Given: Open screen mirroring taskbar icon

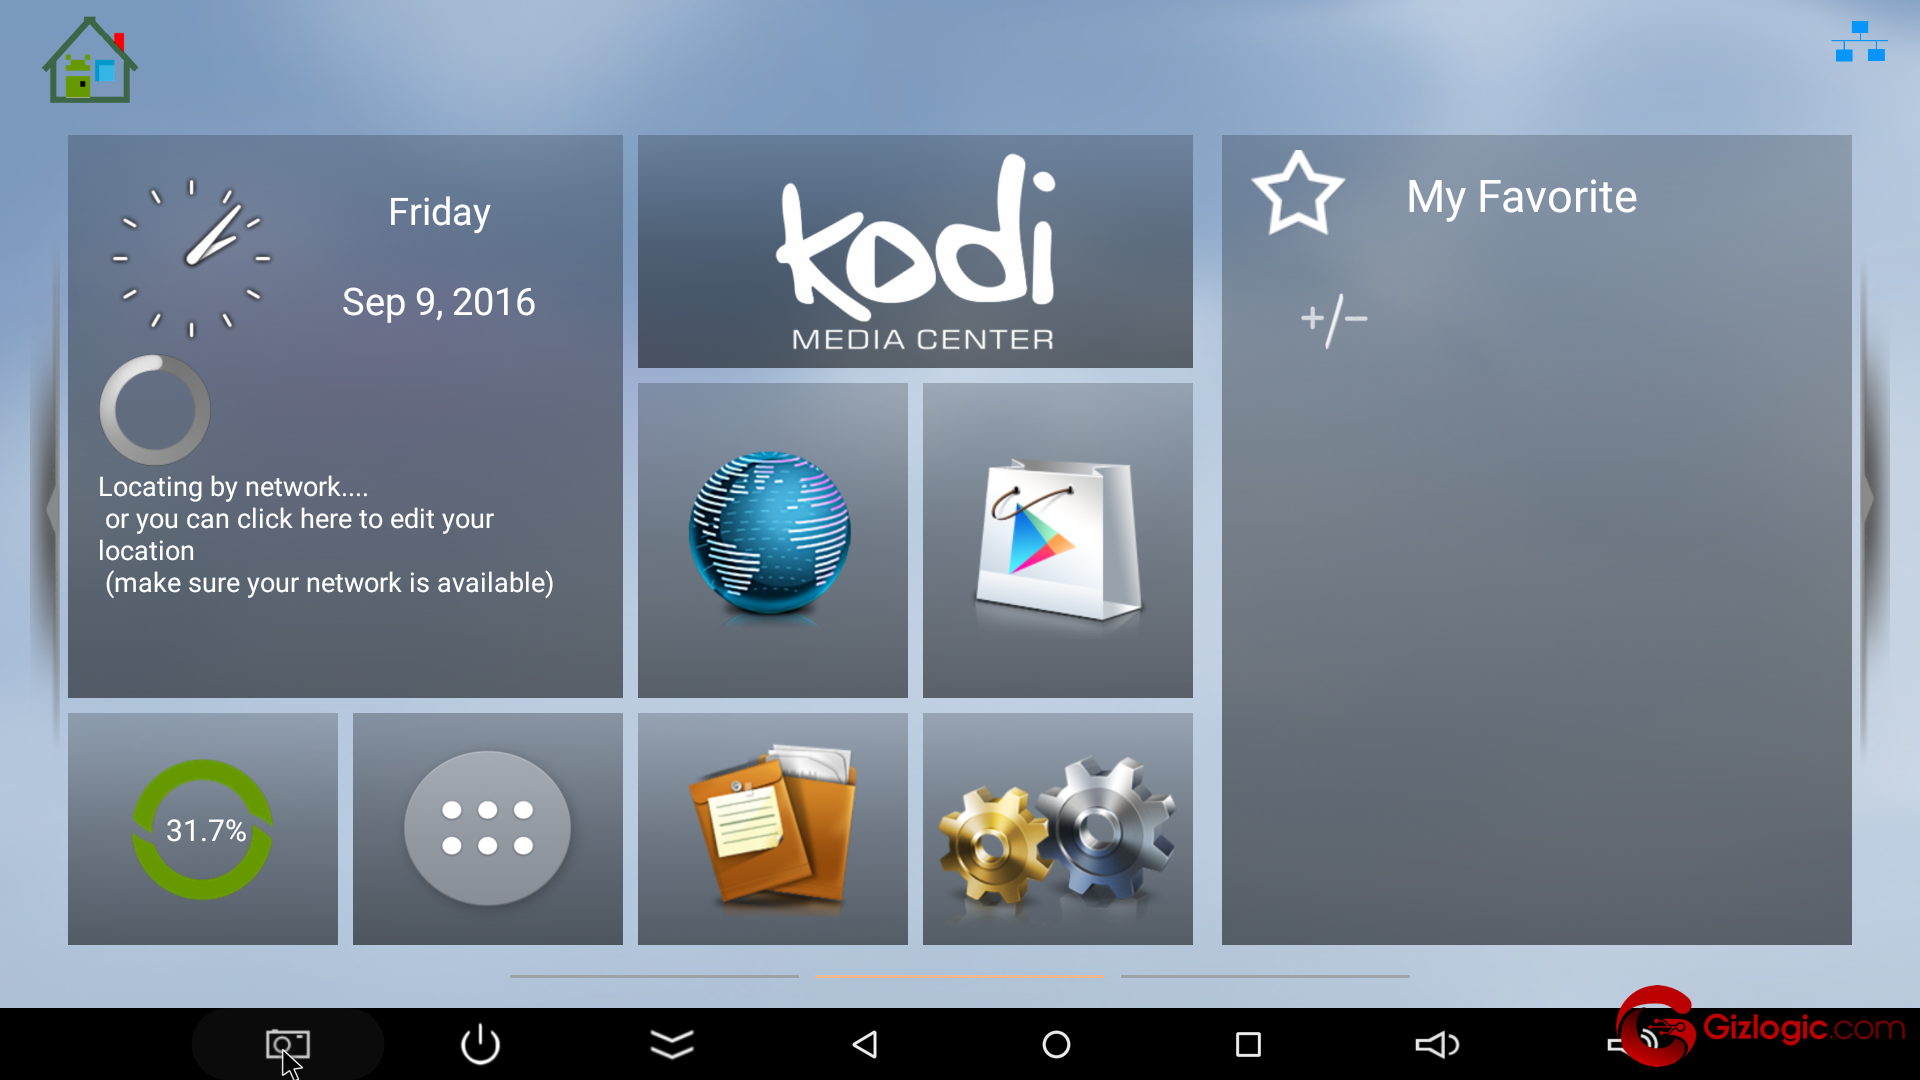Looking at the screenshot, I should pos(287,1042).
